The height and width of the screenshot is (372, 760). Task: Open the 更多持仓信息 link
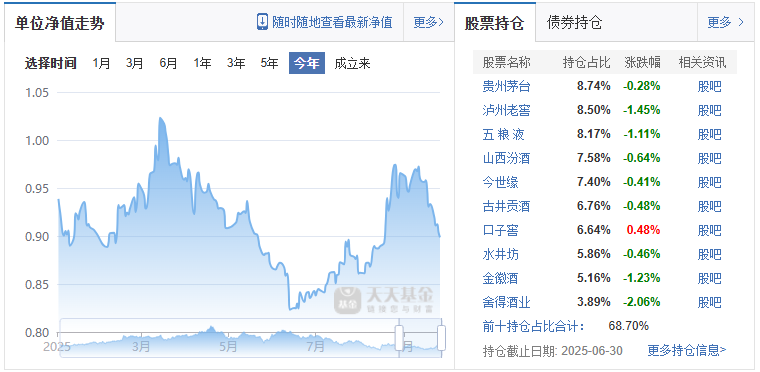(x=687, y=350)
